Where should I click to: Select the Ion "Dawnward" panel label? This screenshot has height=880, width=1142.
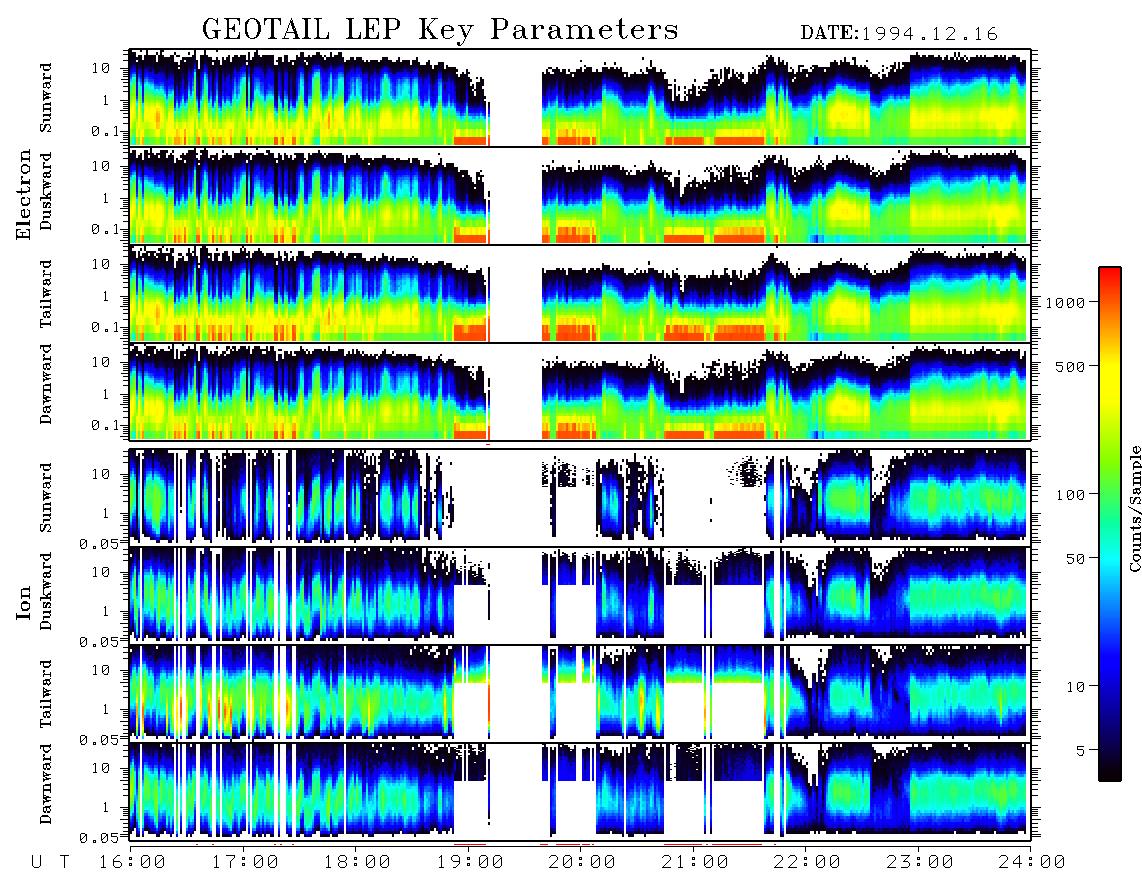46,784
